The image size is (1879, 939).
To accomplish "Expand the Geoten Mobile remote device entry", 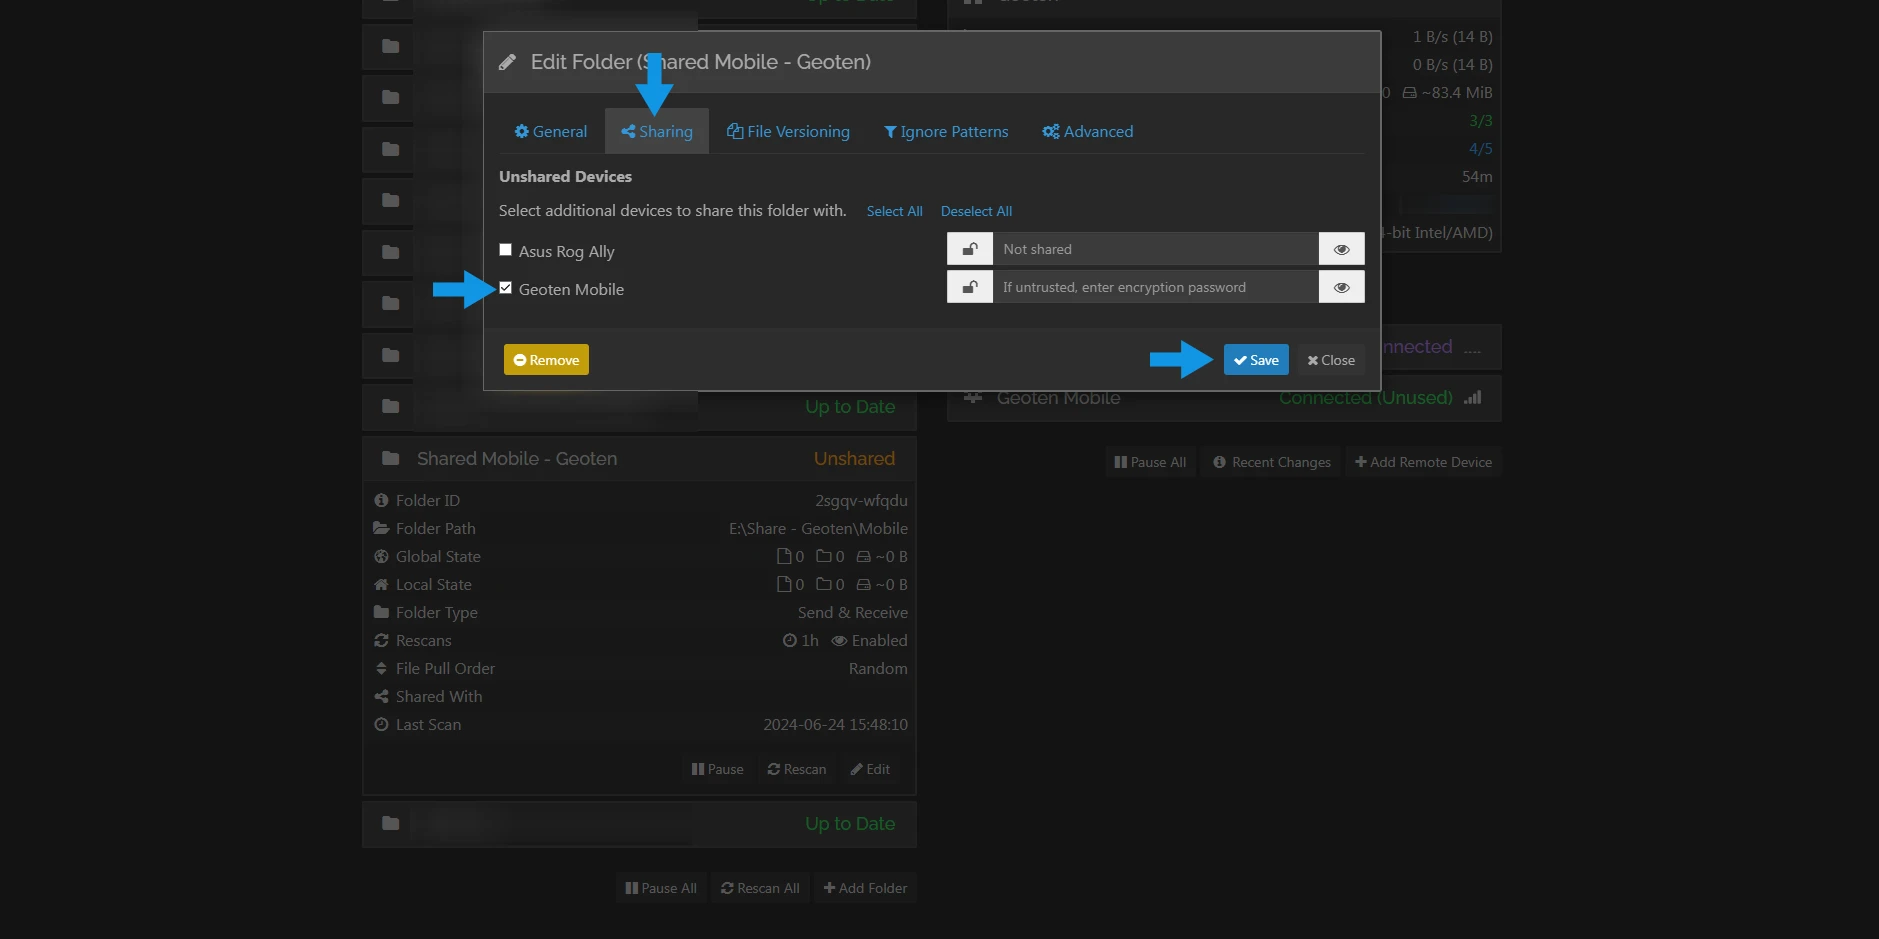I will click(x=1224, y=398).
